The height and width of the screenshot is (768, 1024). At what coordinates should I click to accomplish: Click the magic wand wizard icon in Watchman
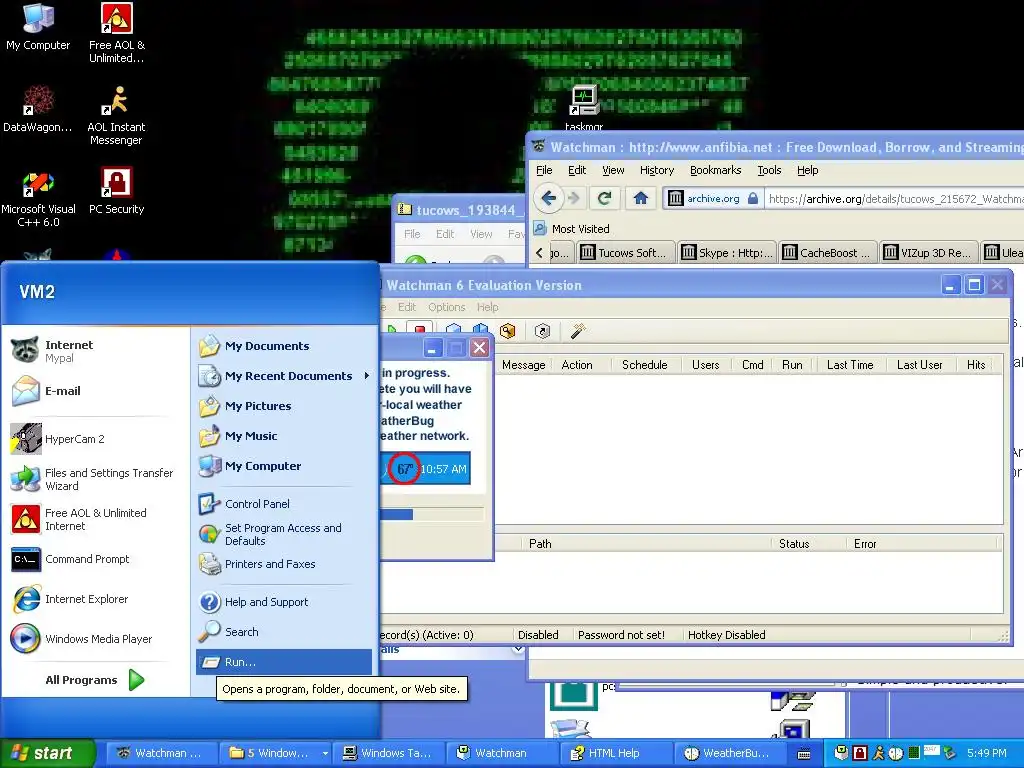(x=577, y=331)
